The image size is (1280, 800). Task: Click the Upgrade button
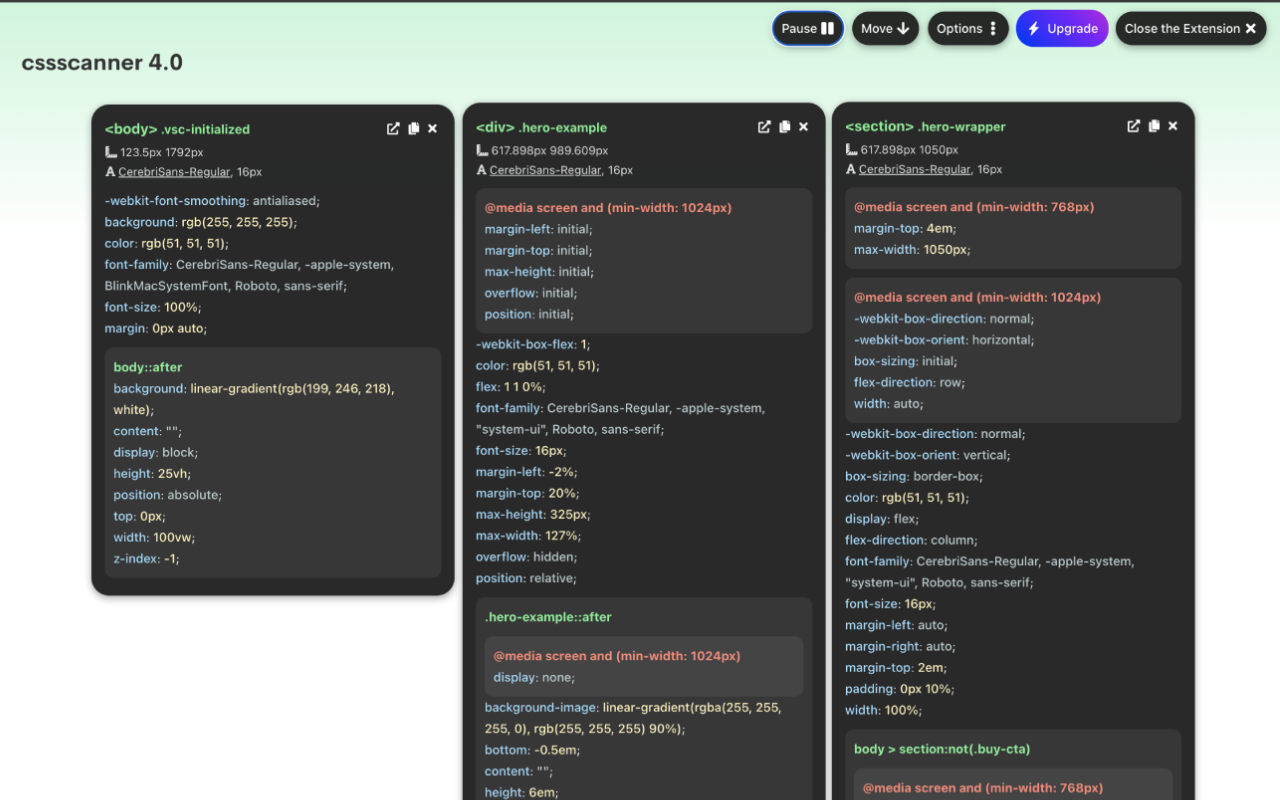(1062, 28)
